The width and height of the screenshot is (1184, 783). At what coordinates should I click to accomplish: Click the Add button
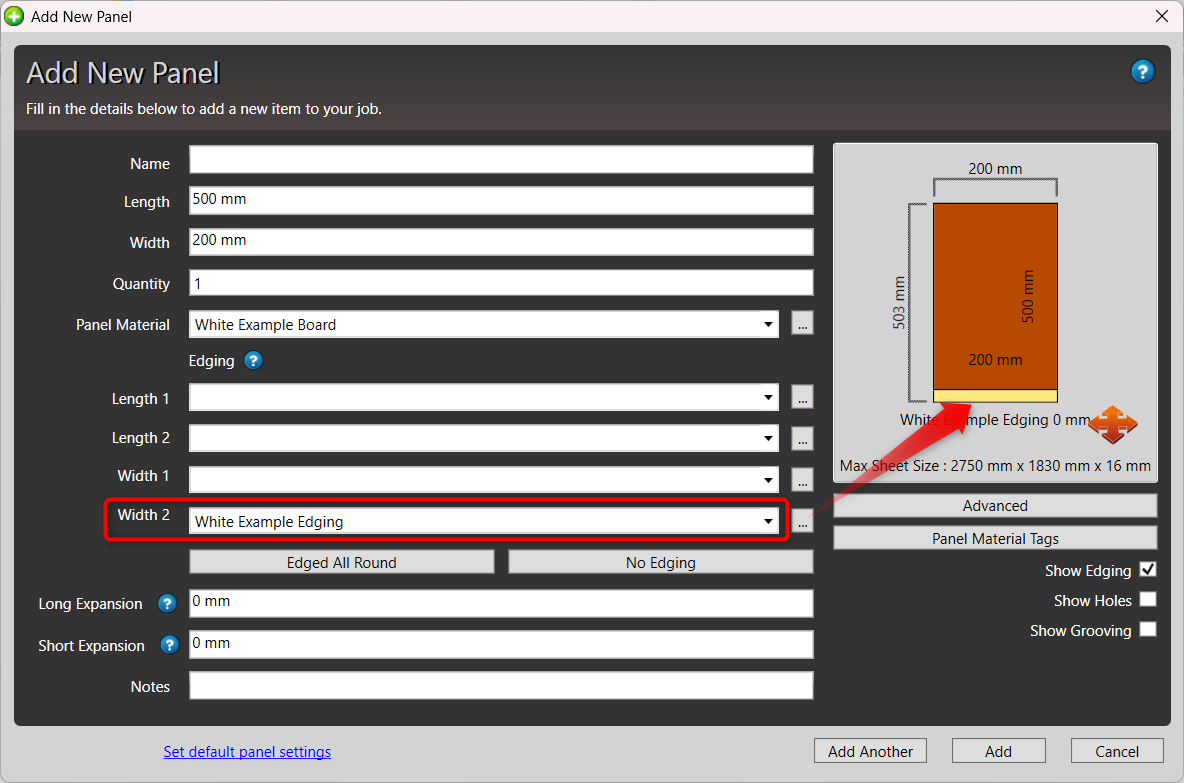998,751
